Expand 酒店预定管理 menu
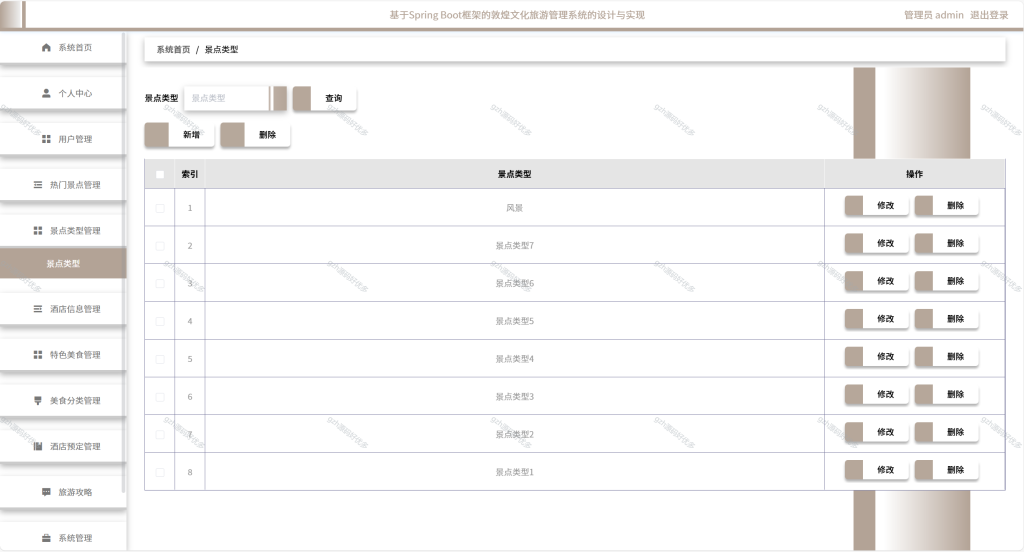 coord(63,446)
